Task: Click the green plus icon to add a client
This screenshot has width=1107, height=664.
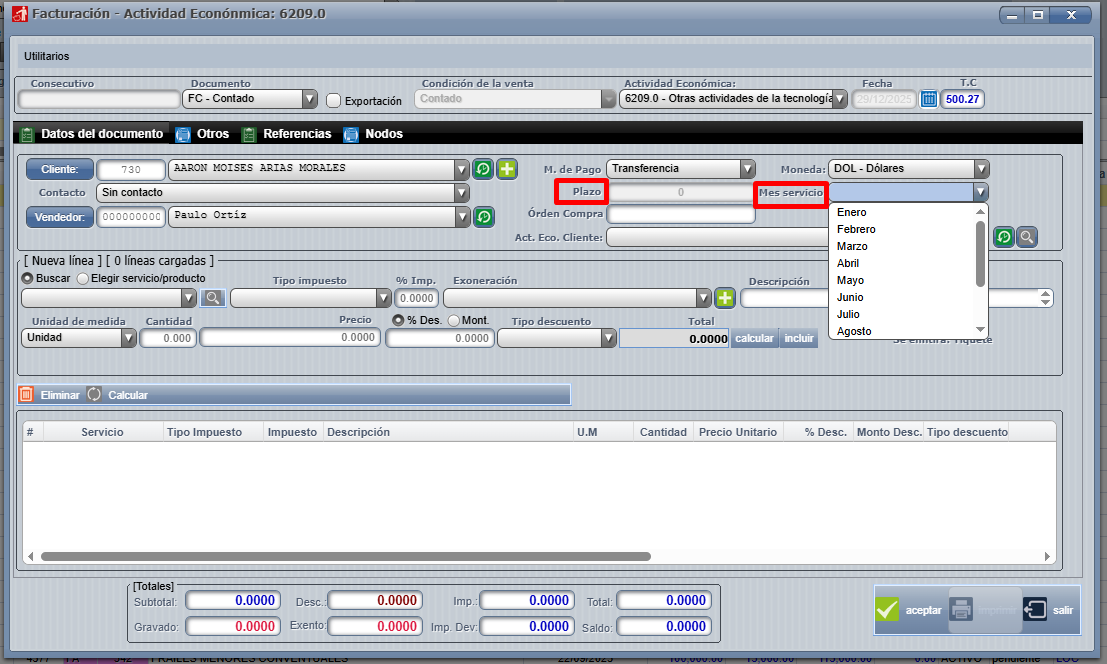Action: (x=507, y=169)
